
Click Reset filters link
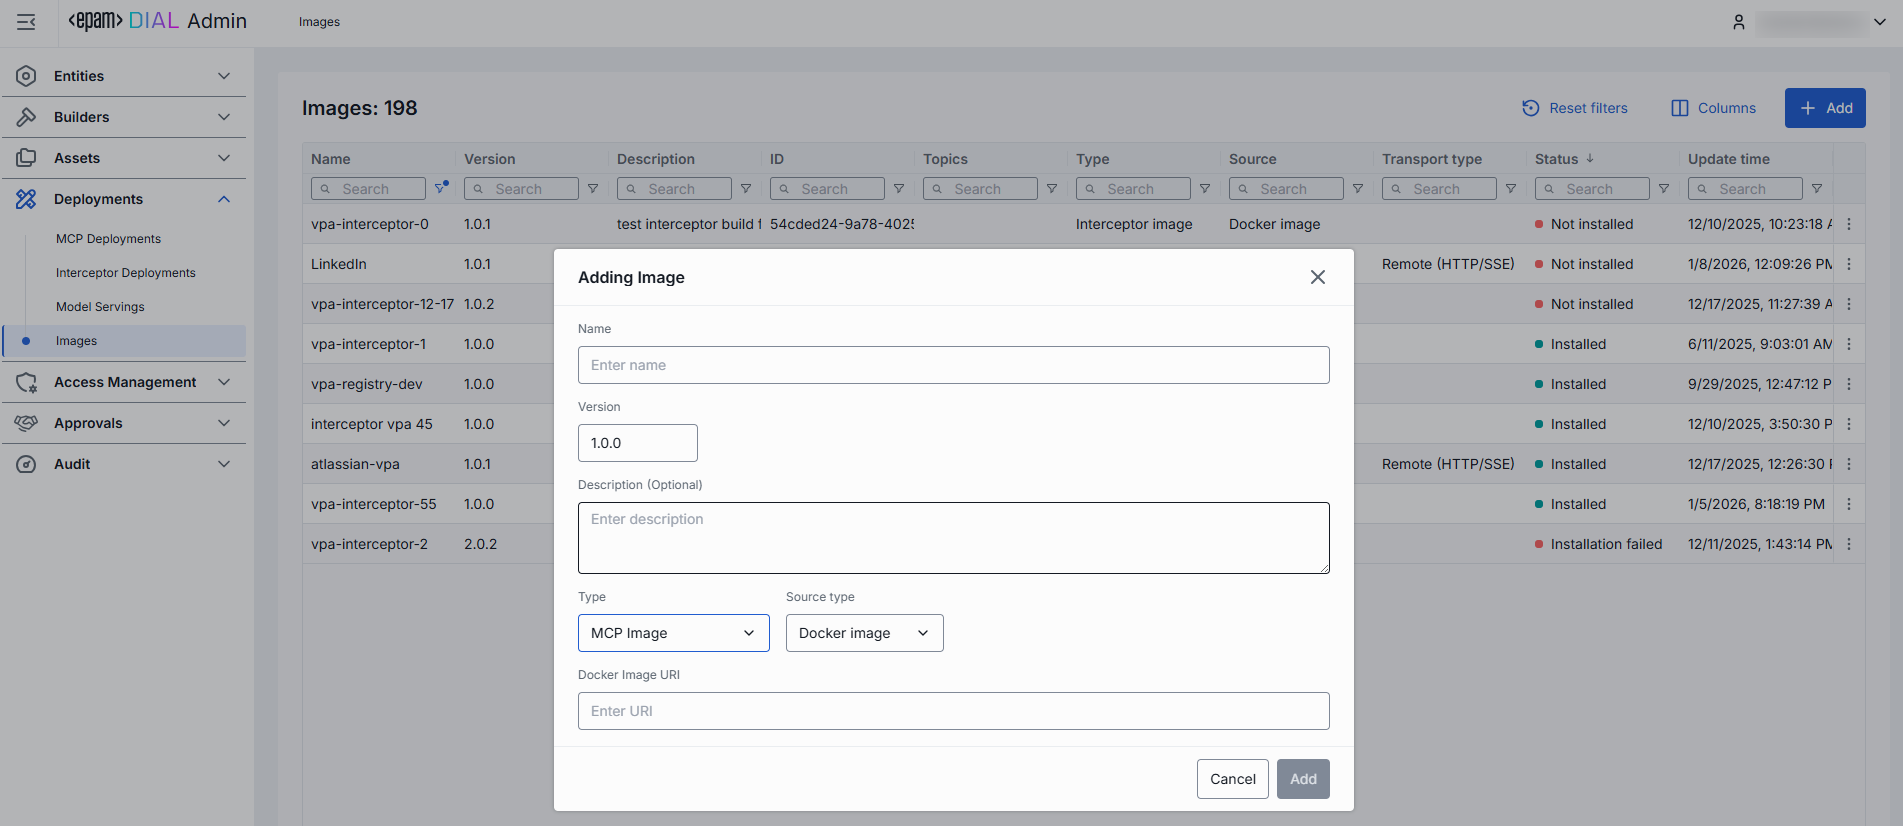(x=1575, y=108)
